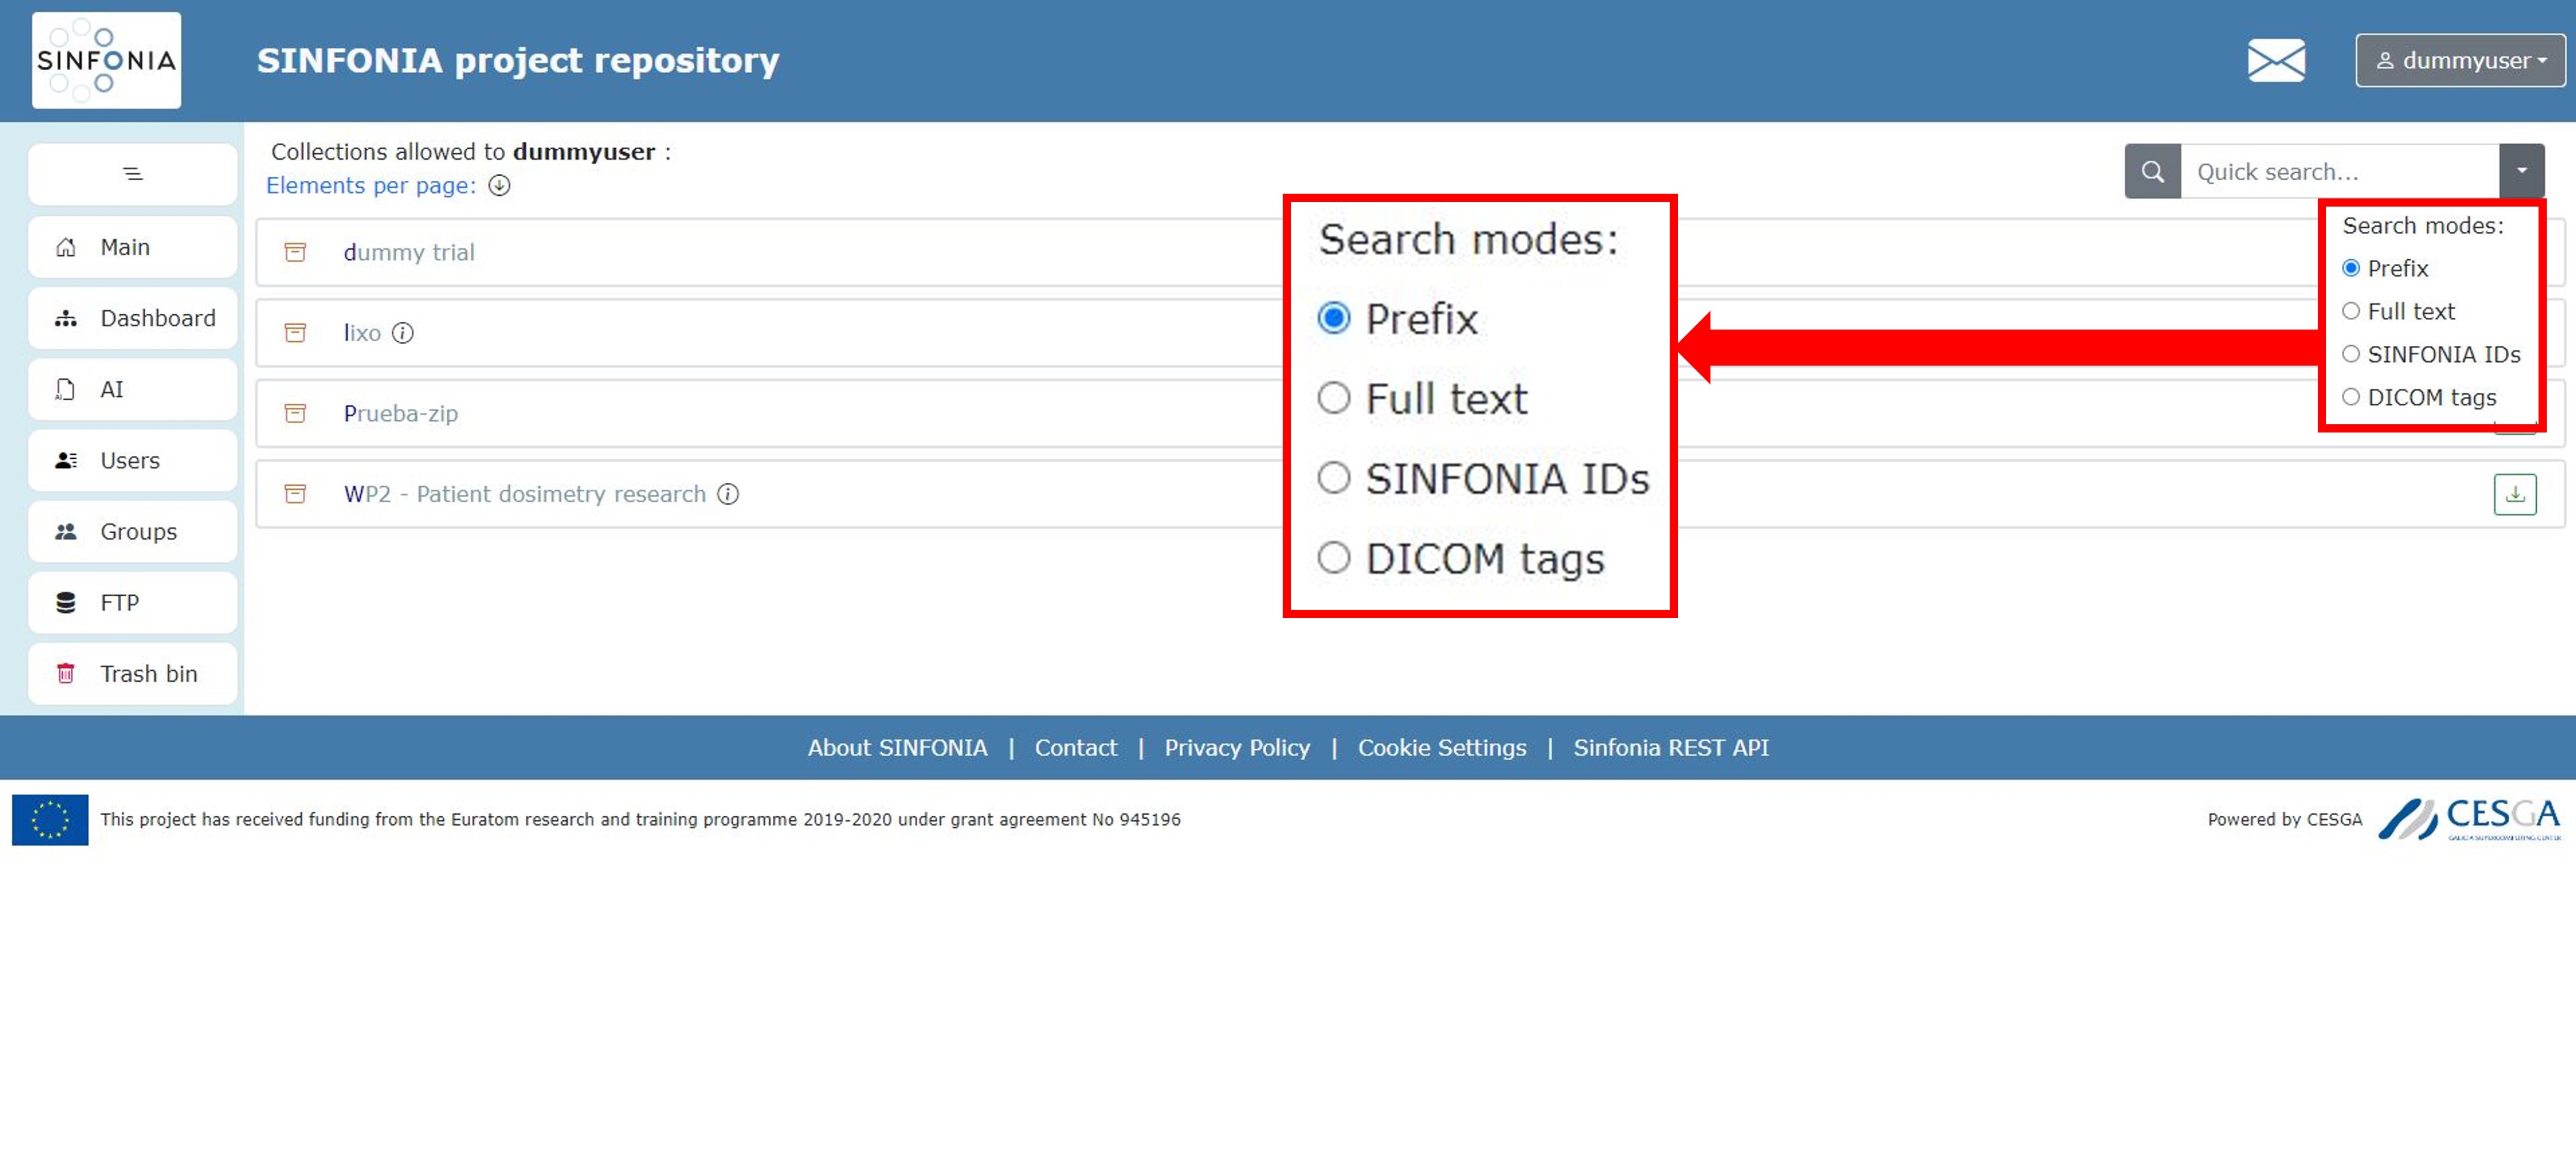Click the archive icon beside dummy trial

tap(295, 252)
